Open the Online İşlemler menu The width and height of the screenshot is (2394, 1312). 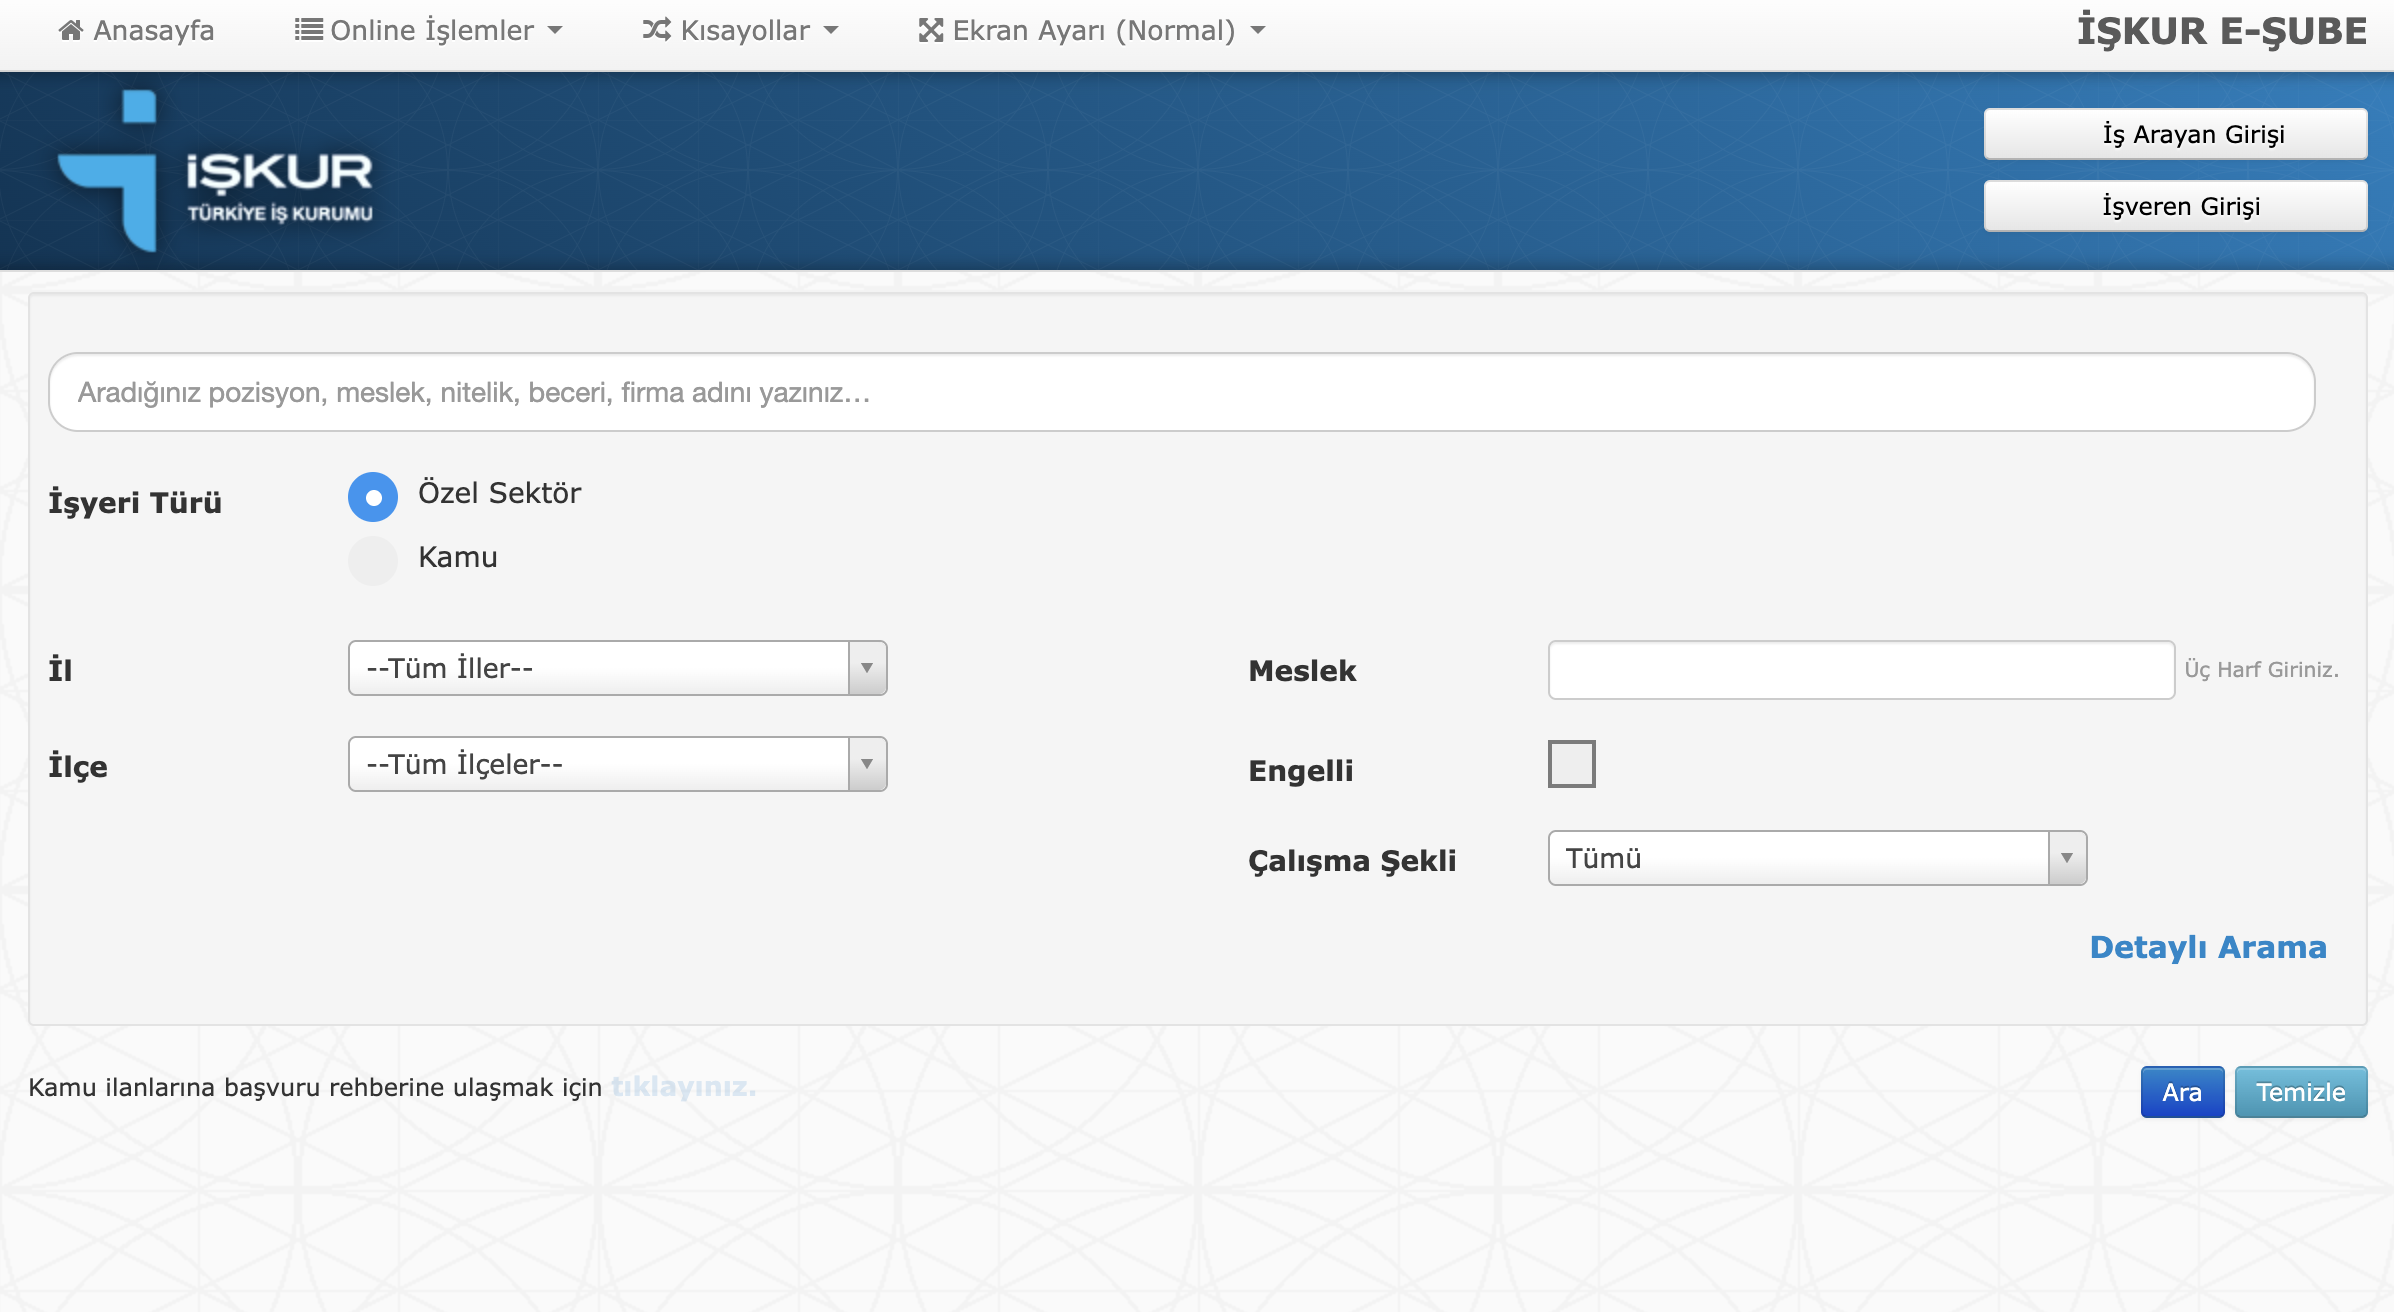(431, 31)
